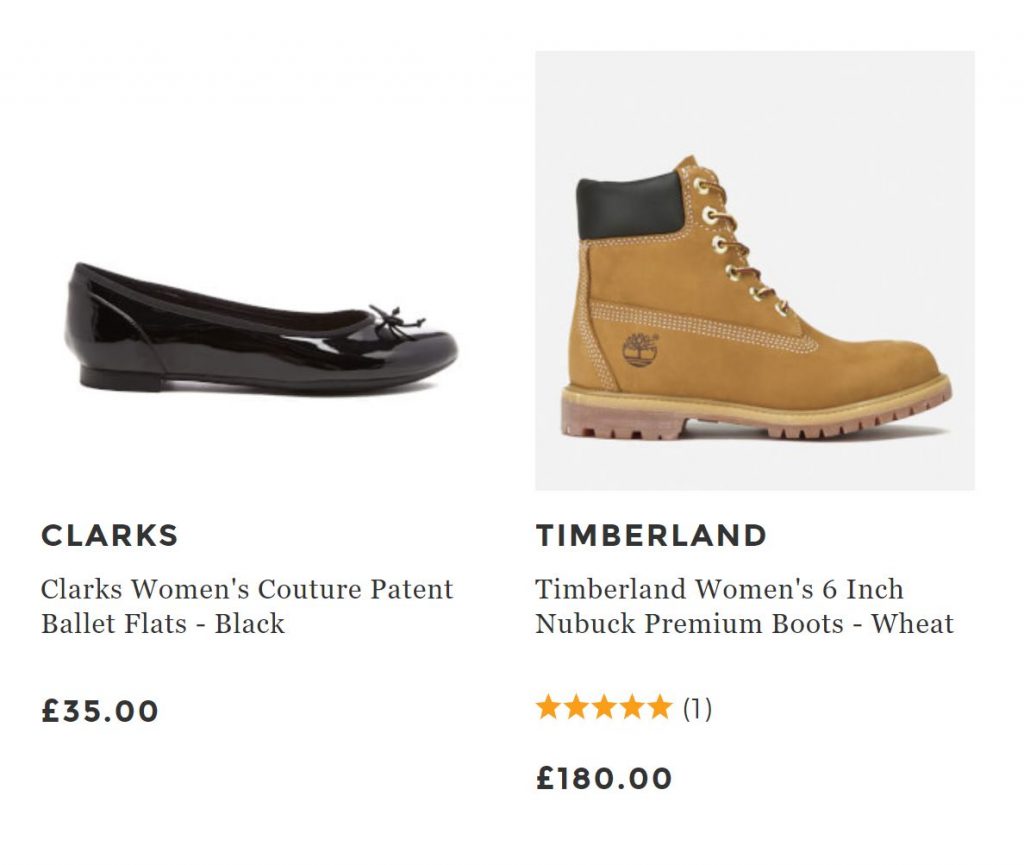The width and height of the screenshot is (1024, 865).
Task: Click the third orange rating star
Action: click(x=603, y=709)
